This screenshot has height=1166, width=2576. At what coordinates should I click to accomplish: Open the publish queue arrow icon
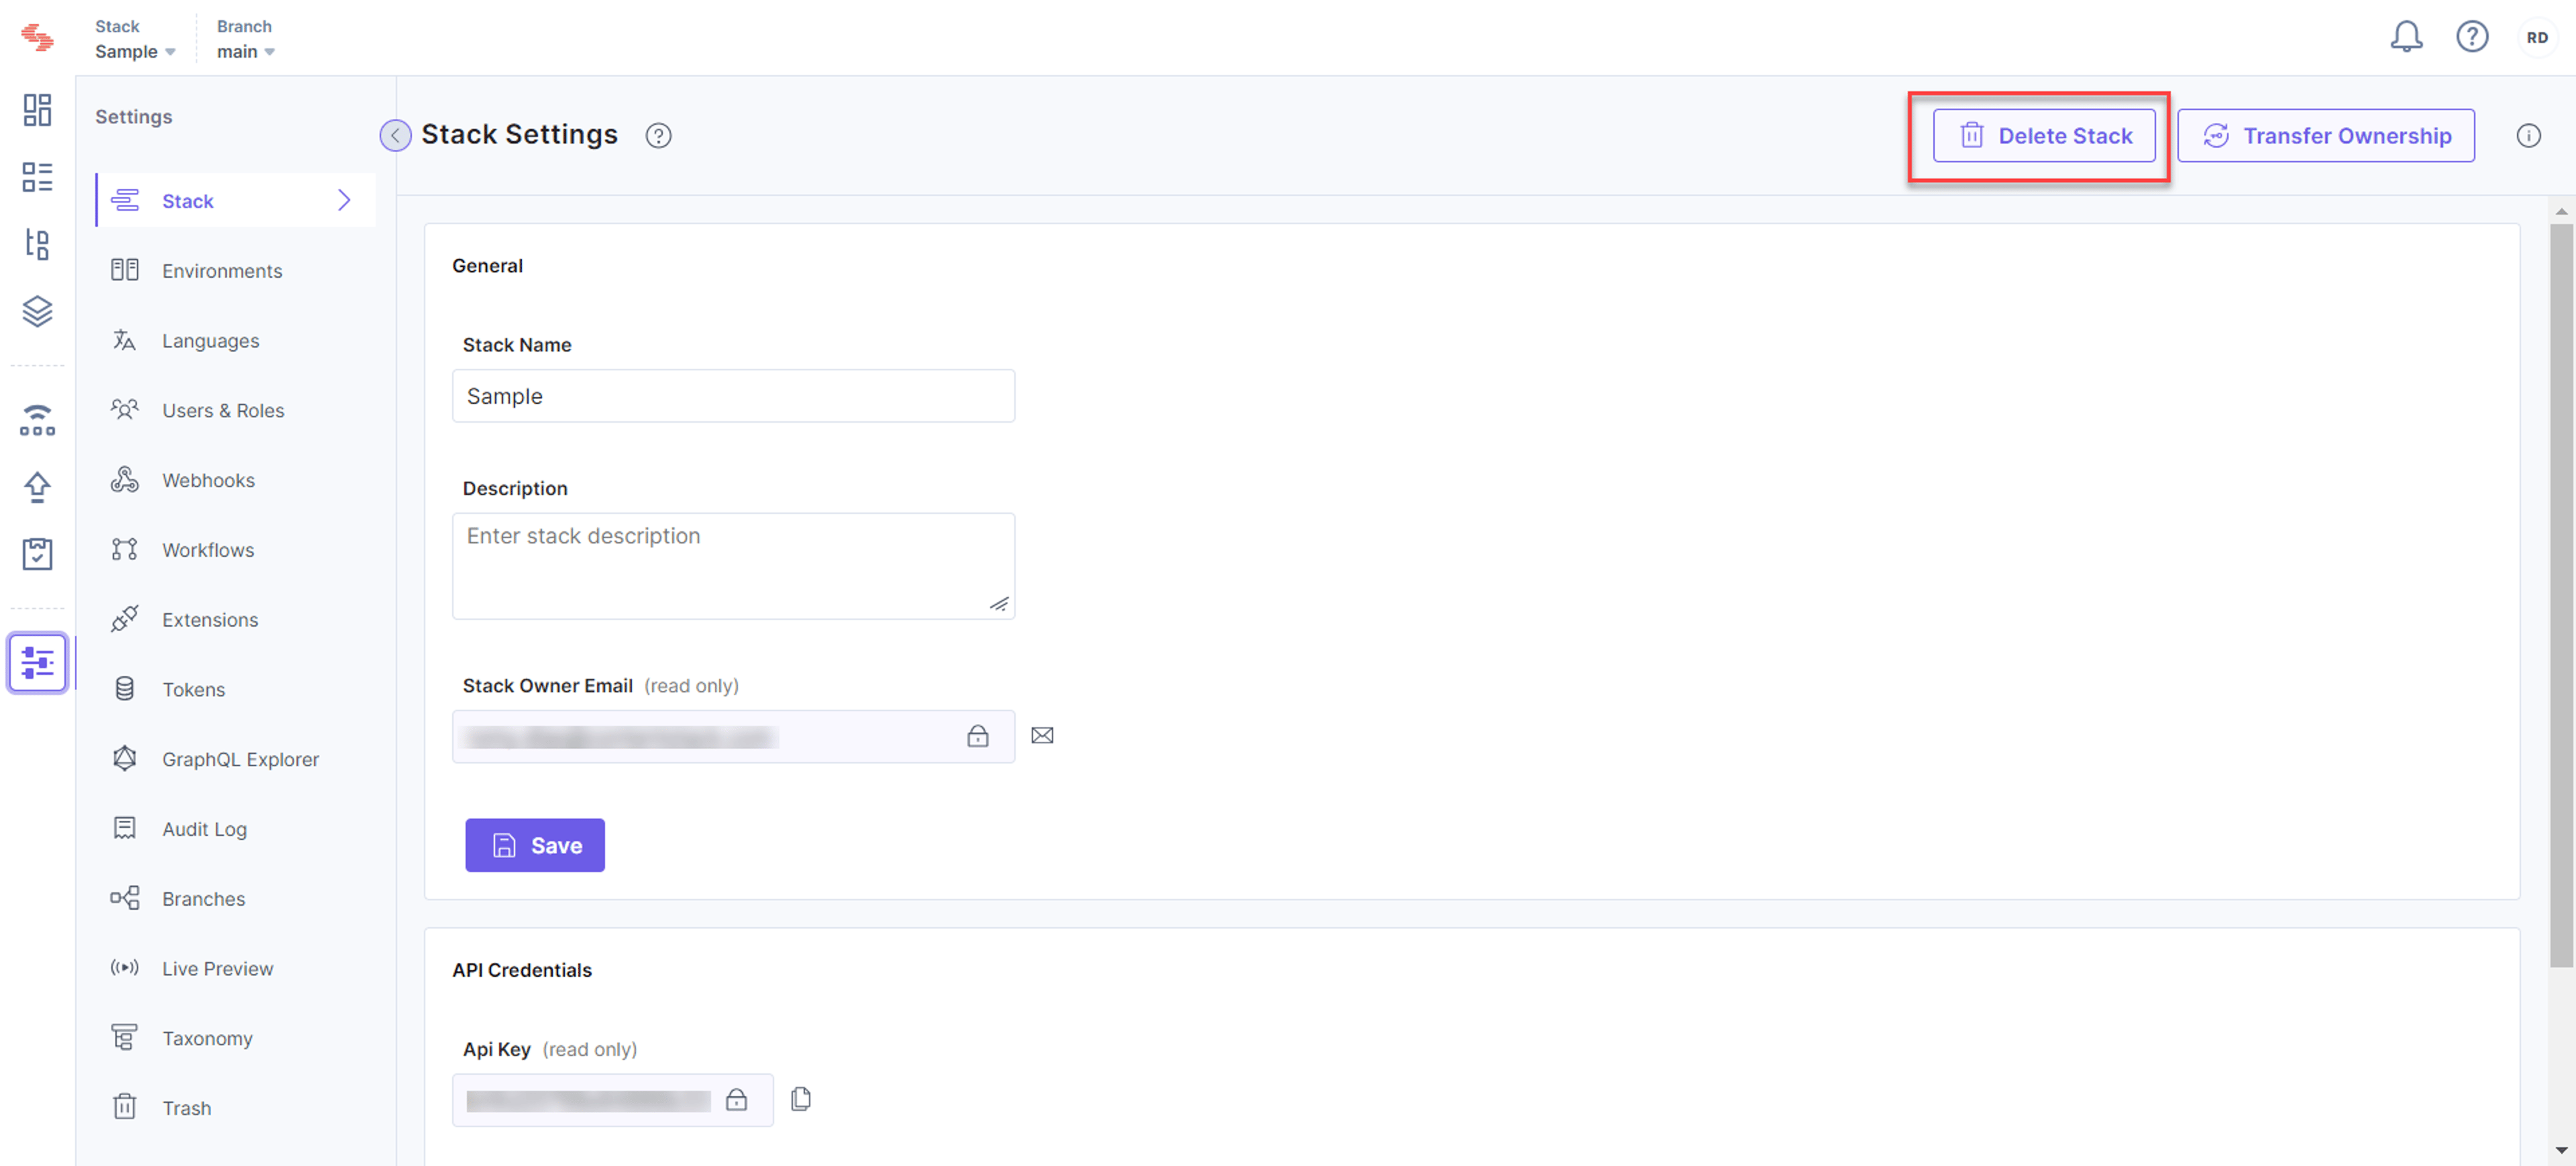(x=37, y=487)
